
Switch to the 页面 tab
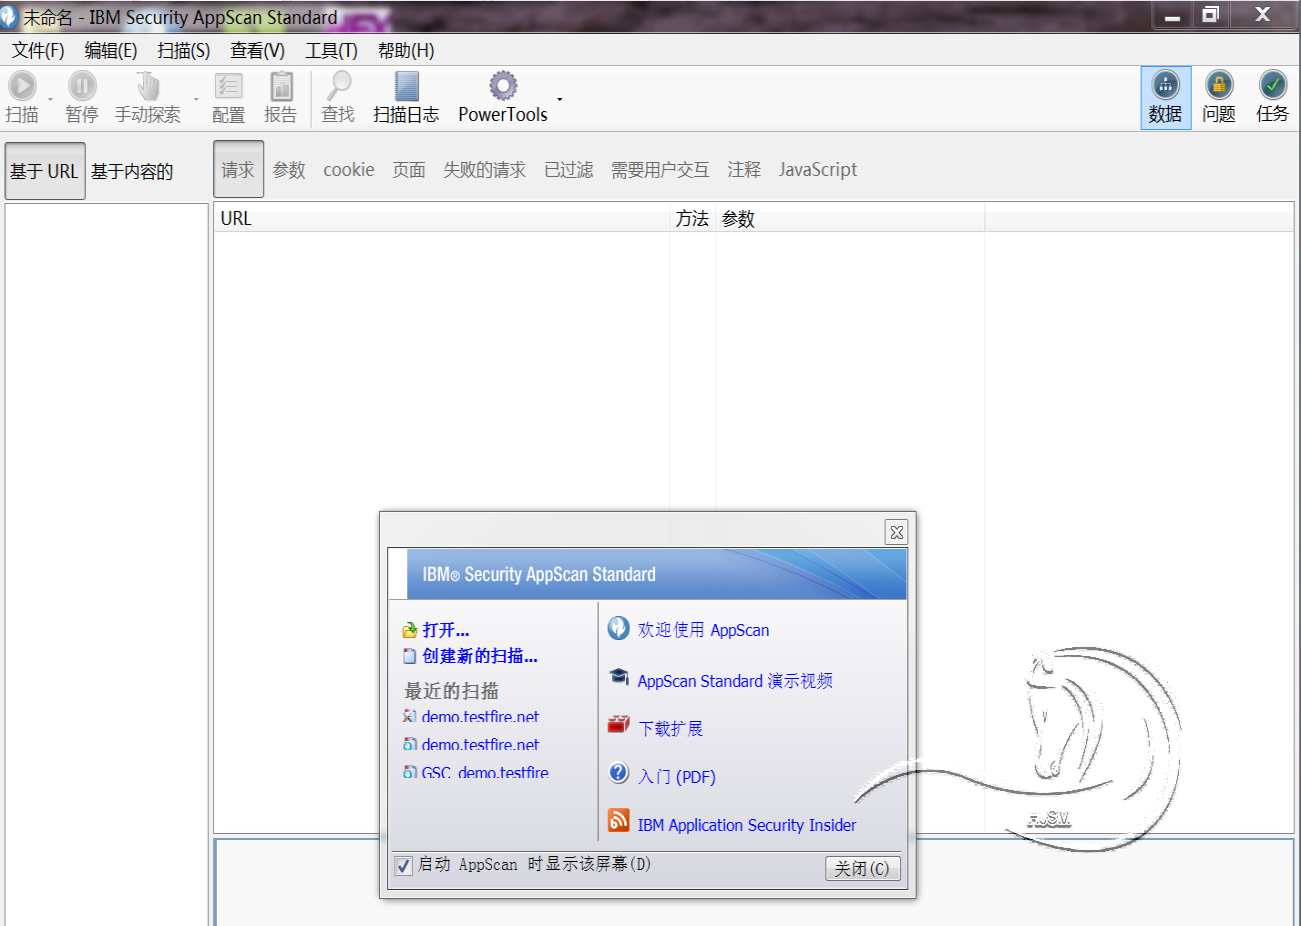click(409, 170)
